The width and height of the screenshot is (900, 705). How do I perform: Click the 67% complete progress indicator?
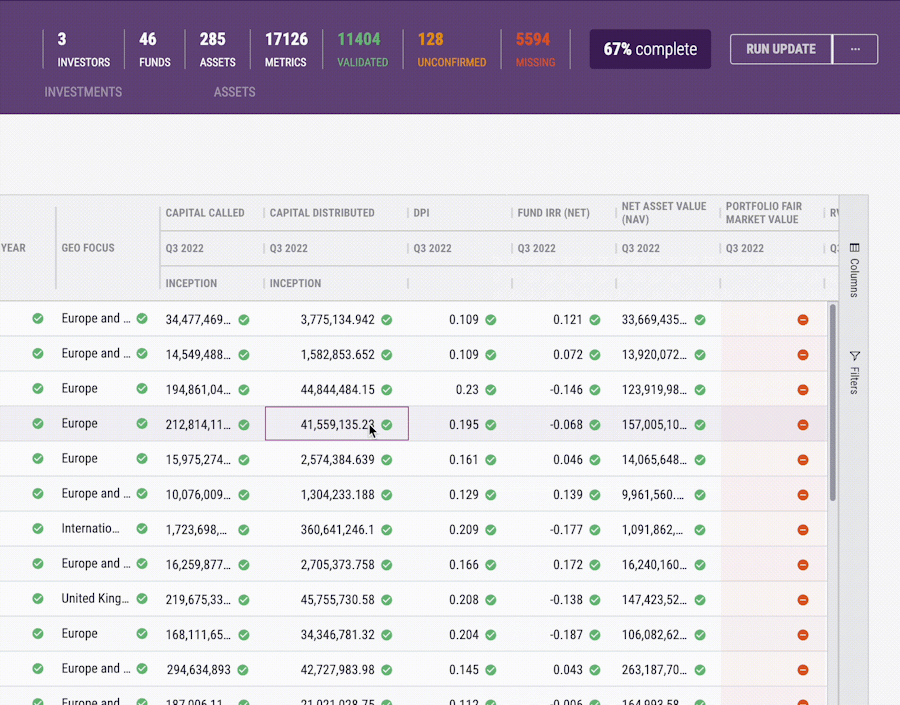coord(650,49)
